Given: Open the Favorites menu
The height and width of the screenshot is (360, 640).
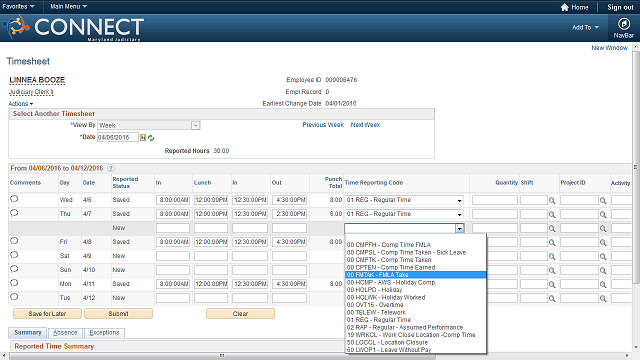Looking at the screenshot, I should pyautogui.click(x=18, y=7).
